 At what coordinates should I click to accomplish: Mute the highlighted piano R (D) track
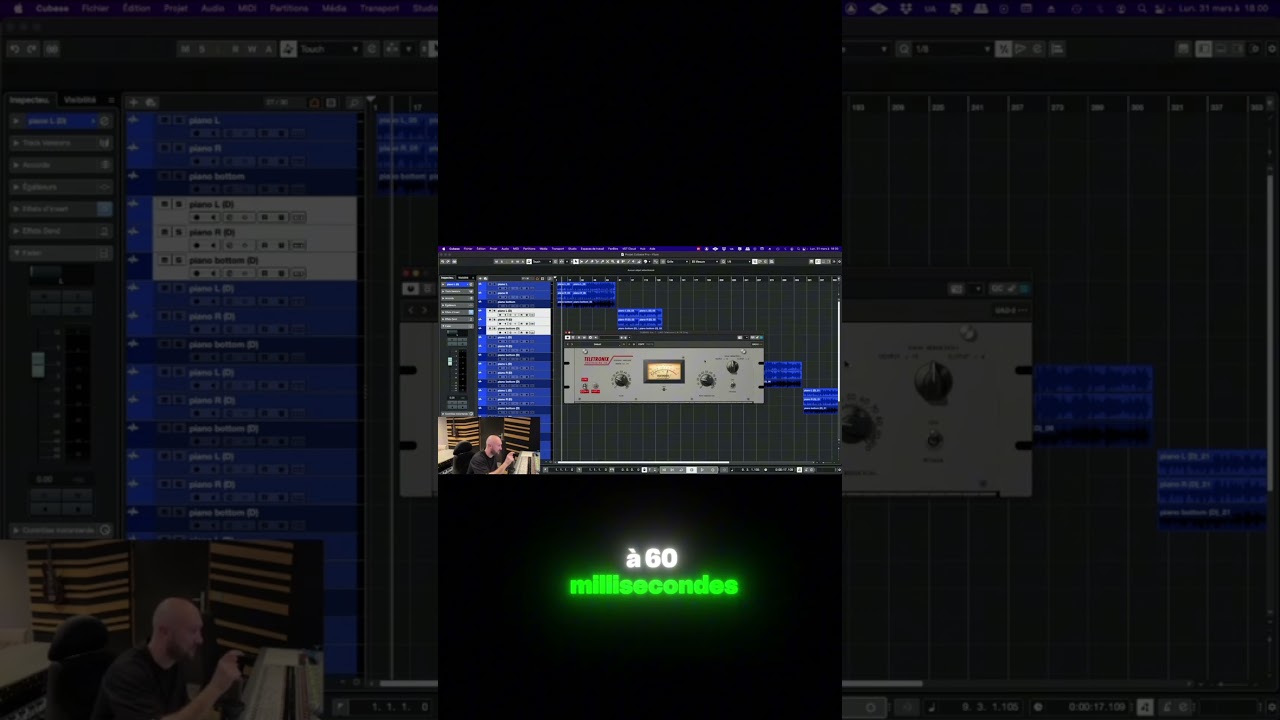click(x=164, y=232)
